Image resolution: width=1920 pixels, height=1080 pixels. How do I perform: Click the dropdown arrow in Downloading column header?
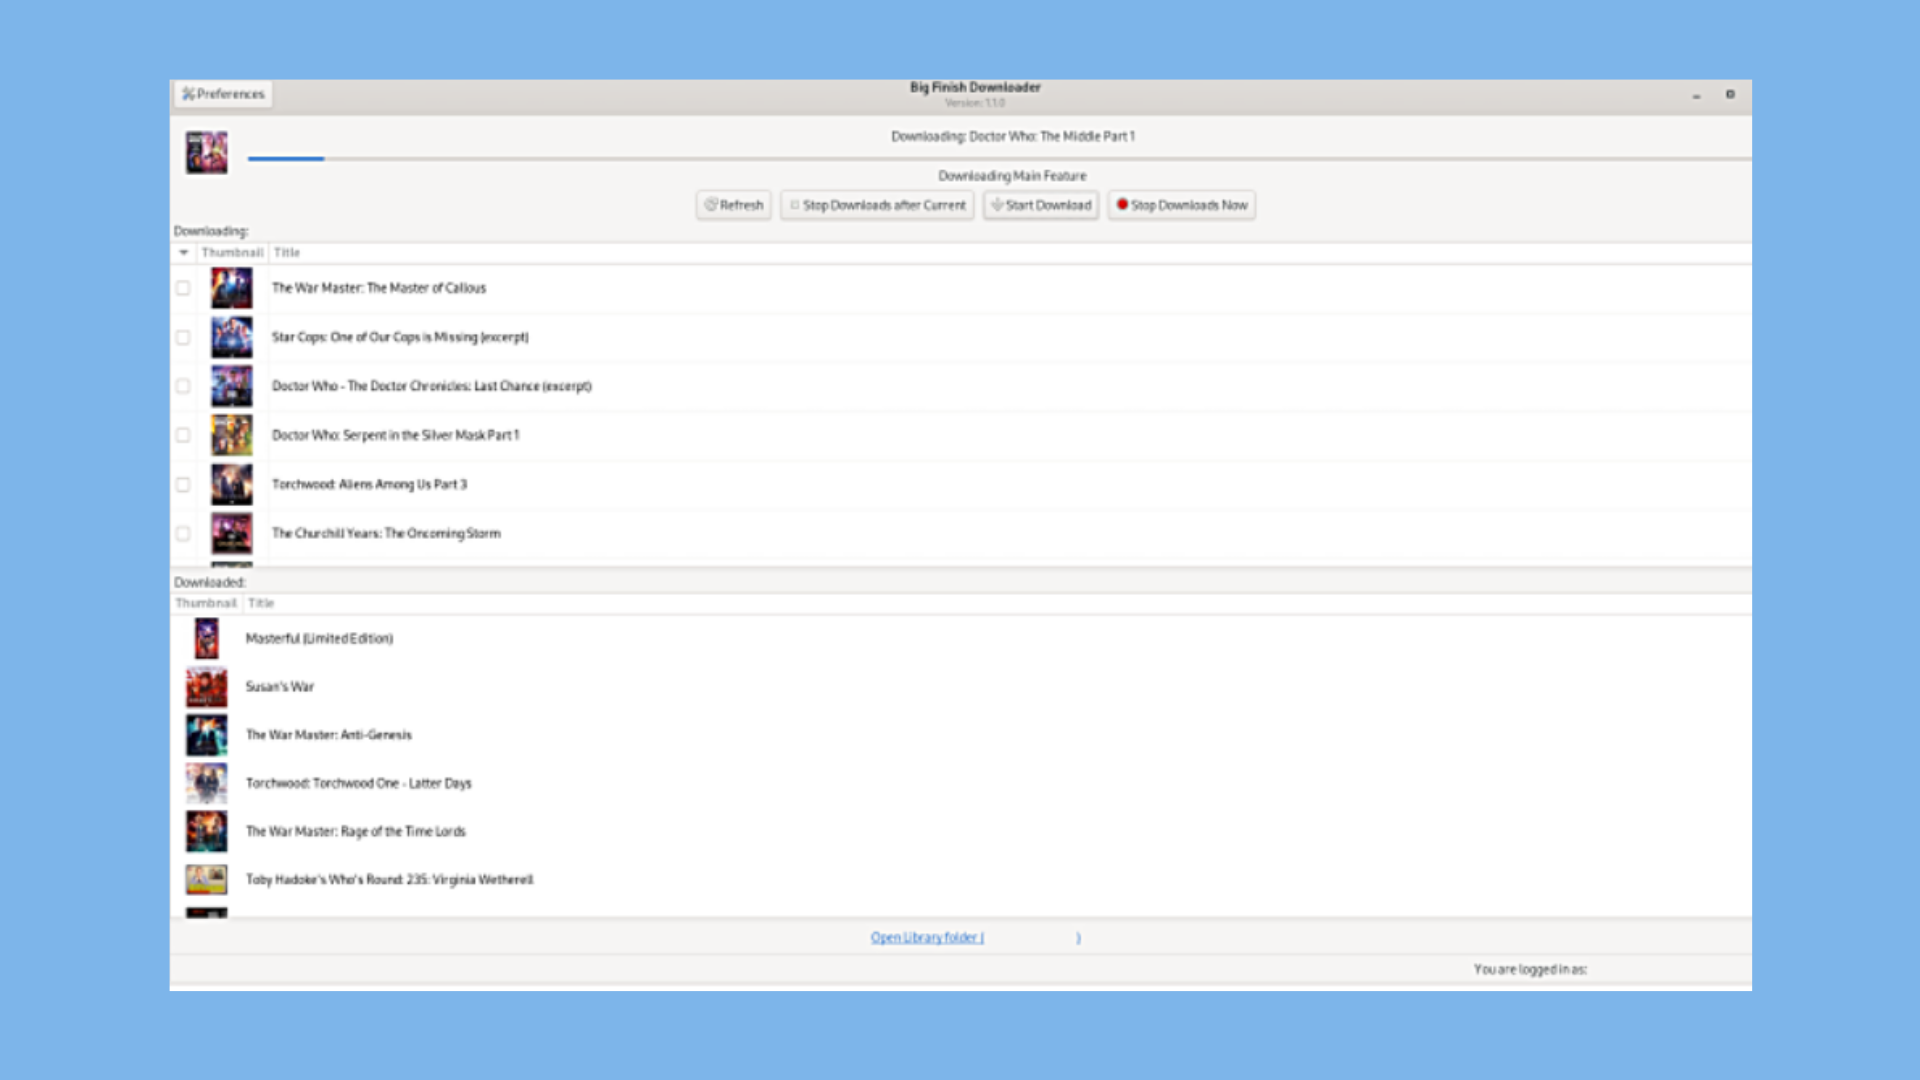(183, 253)
